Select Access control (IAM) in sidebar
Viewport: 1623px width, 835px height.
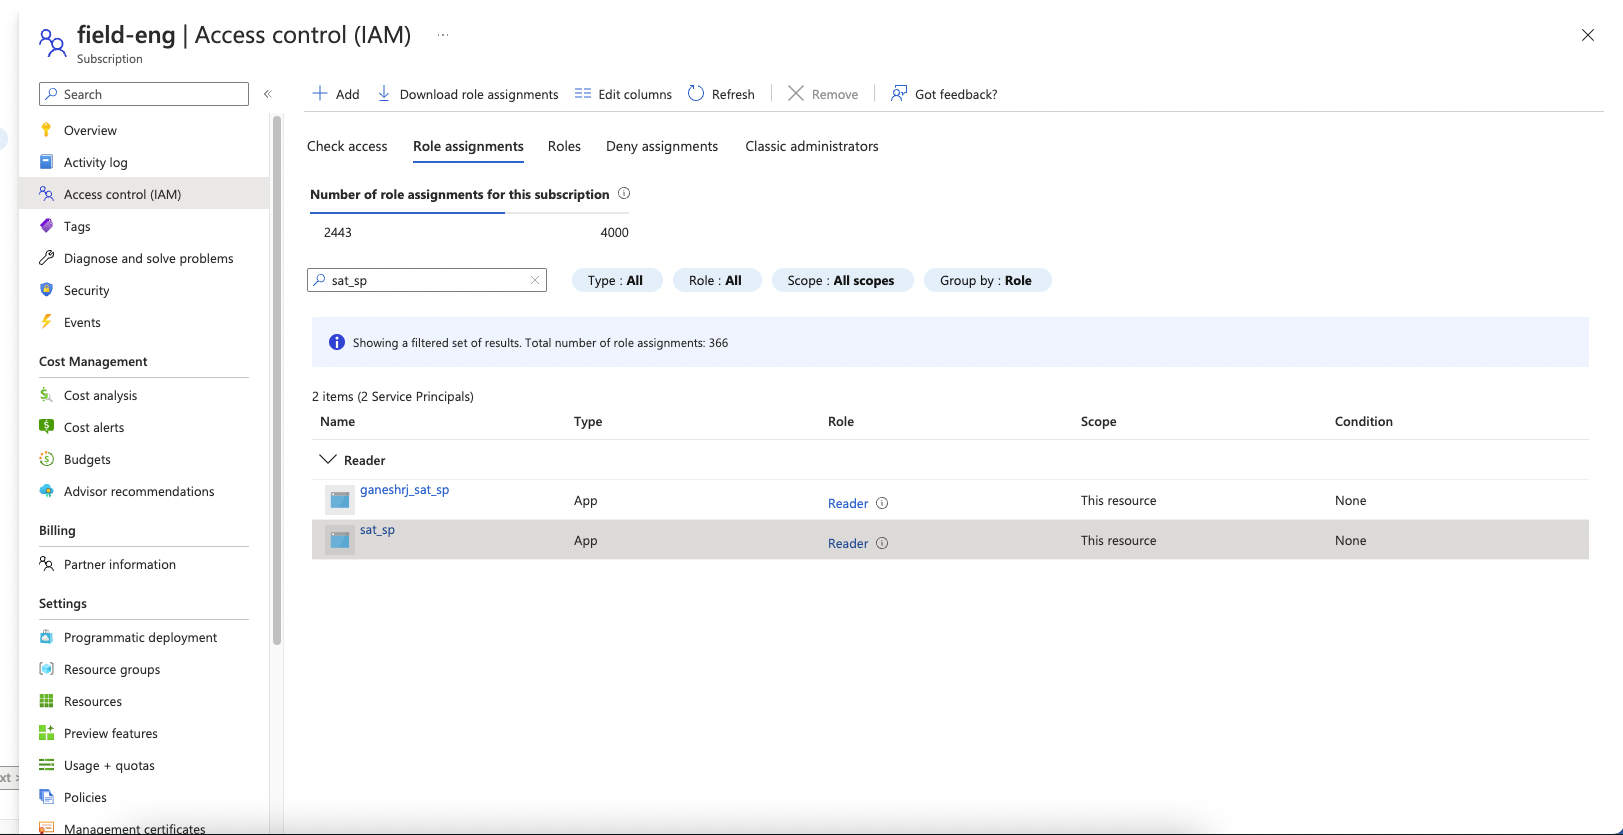pyautogui.click(x=144, y=193)
